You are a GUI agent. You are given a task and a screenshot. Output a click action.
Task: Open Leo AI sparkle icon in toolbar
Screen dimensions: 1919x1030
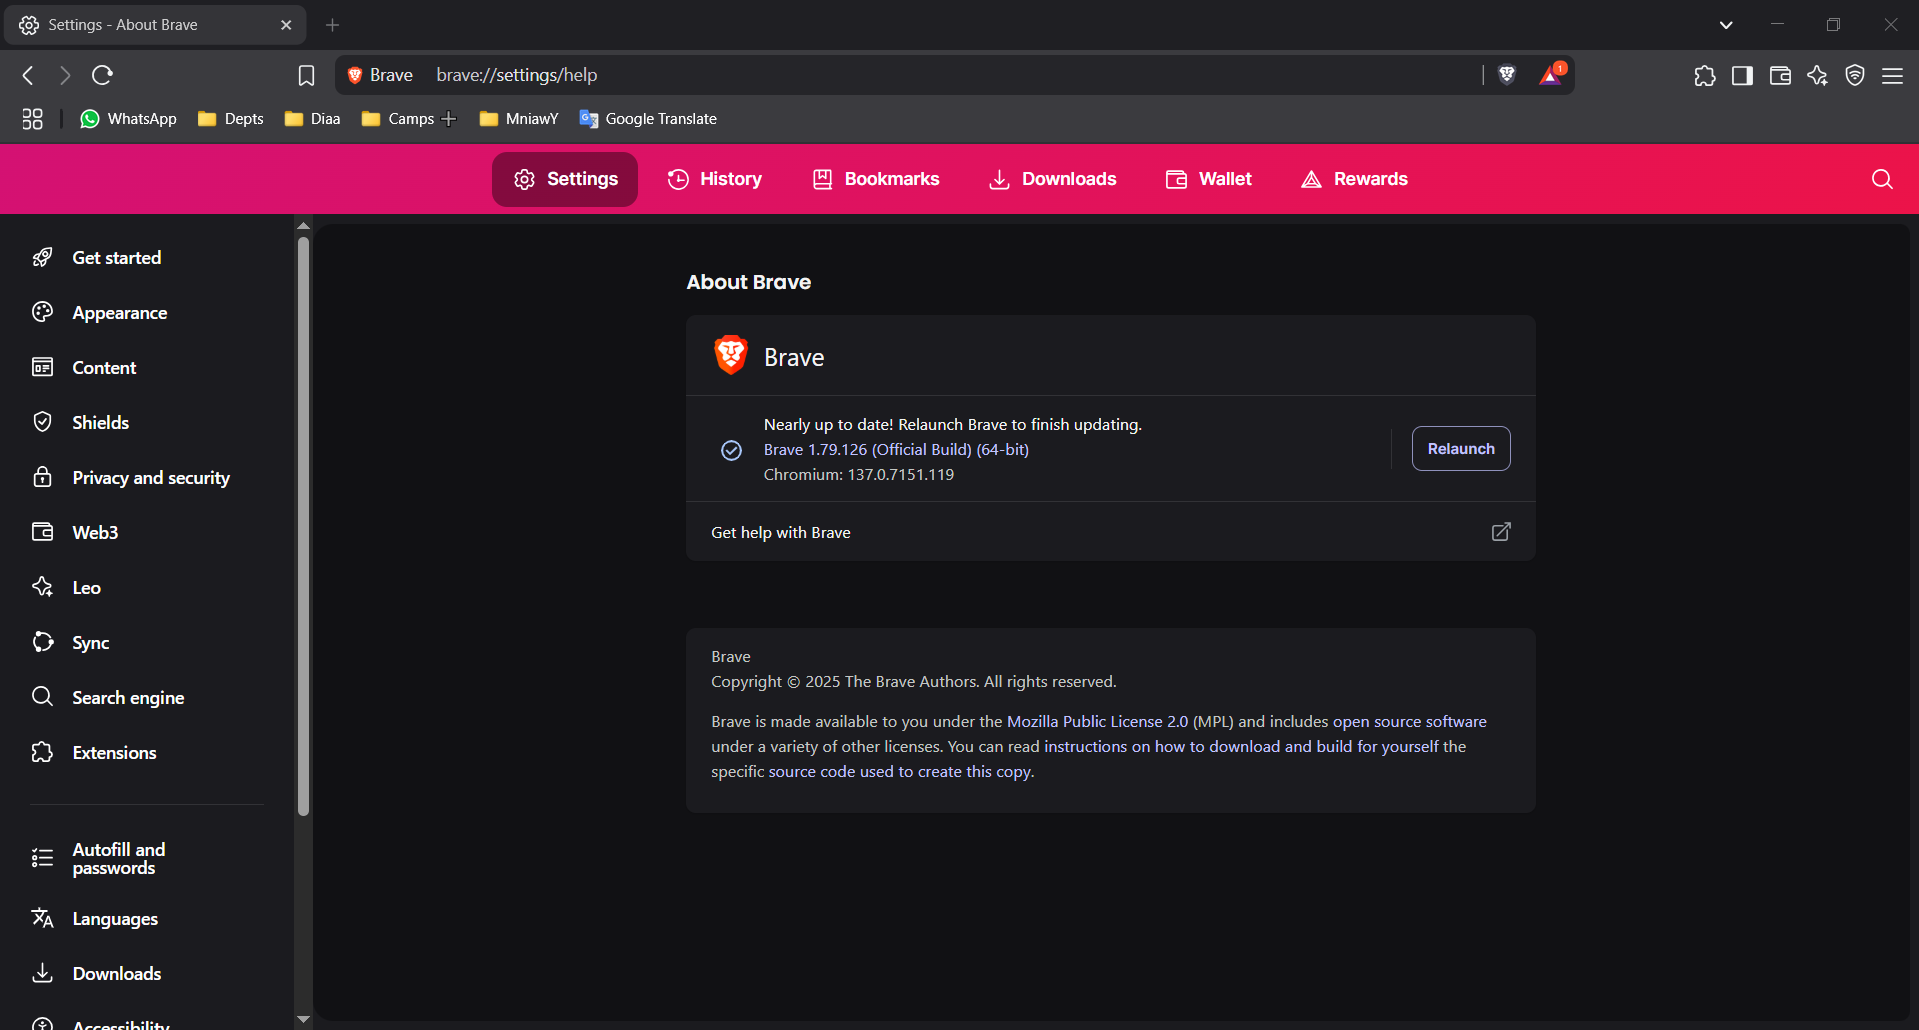coord(1817,75)
